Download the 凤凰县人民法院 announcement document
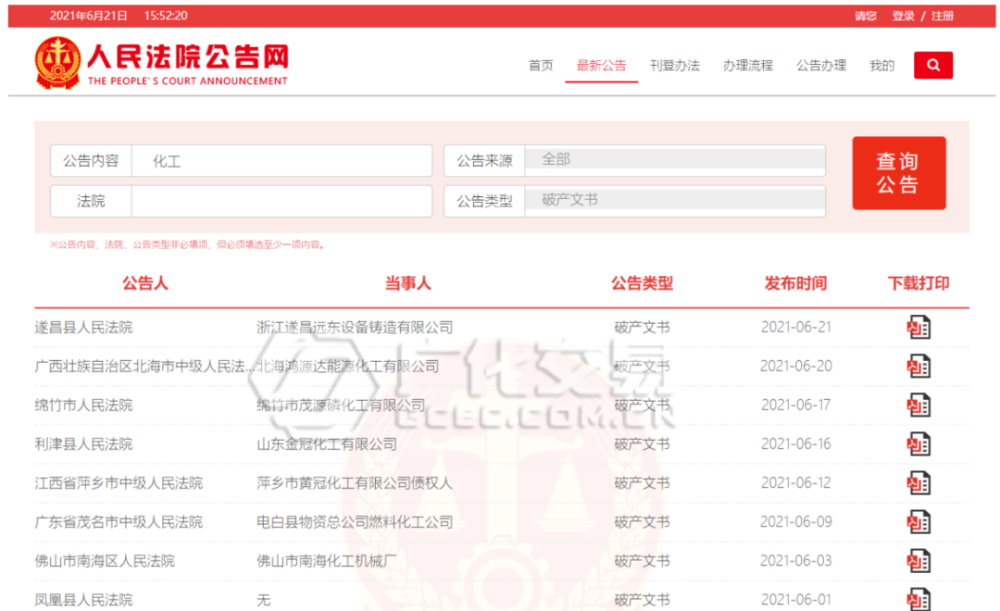This screenshot has width=1000, height=611. pos(918,599)
